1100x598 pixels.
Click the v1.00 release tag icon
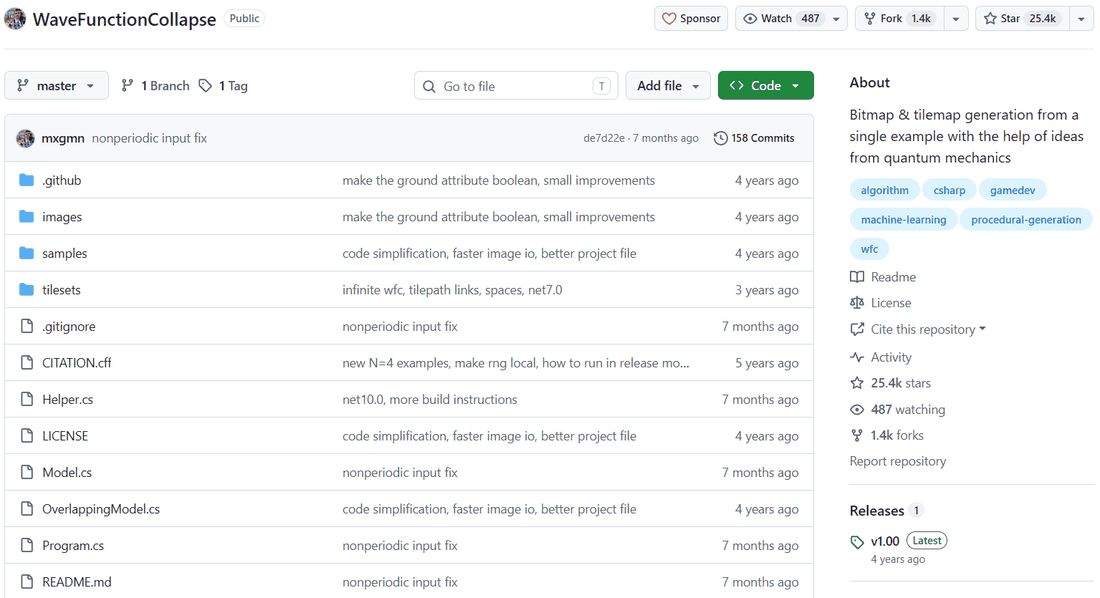857,542
